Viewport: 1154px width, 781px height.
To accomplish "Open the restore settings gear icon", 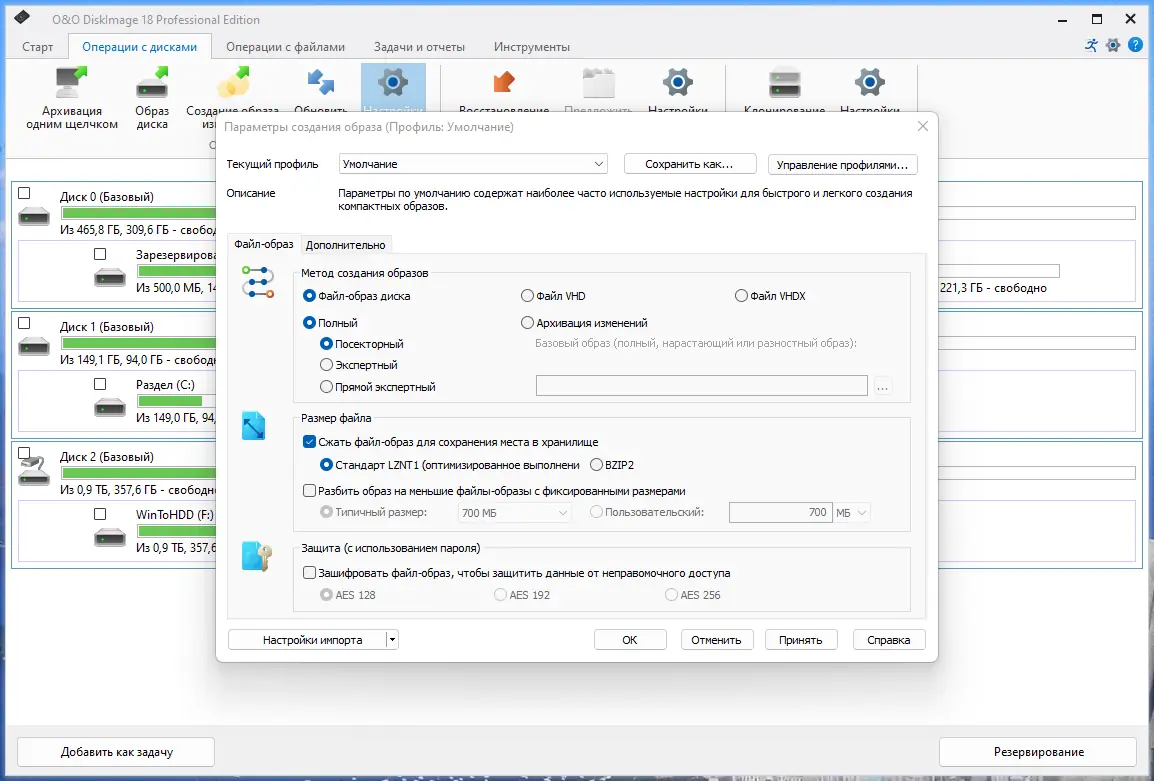I will point(678,82).
